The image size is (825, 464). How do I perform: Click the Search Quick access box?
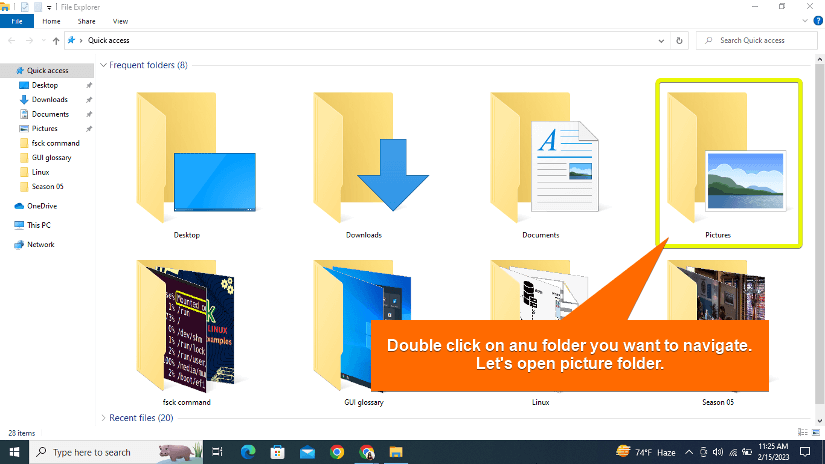(757, 41)
